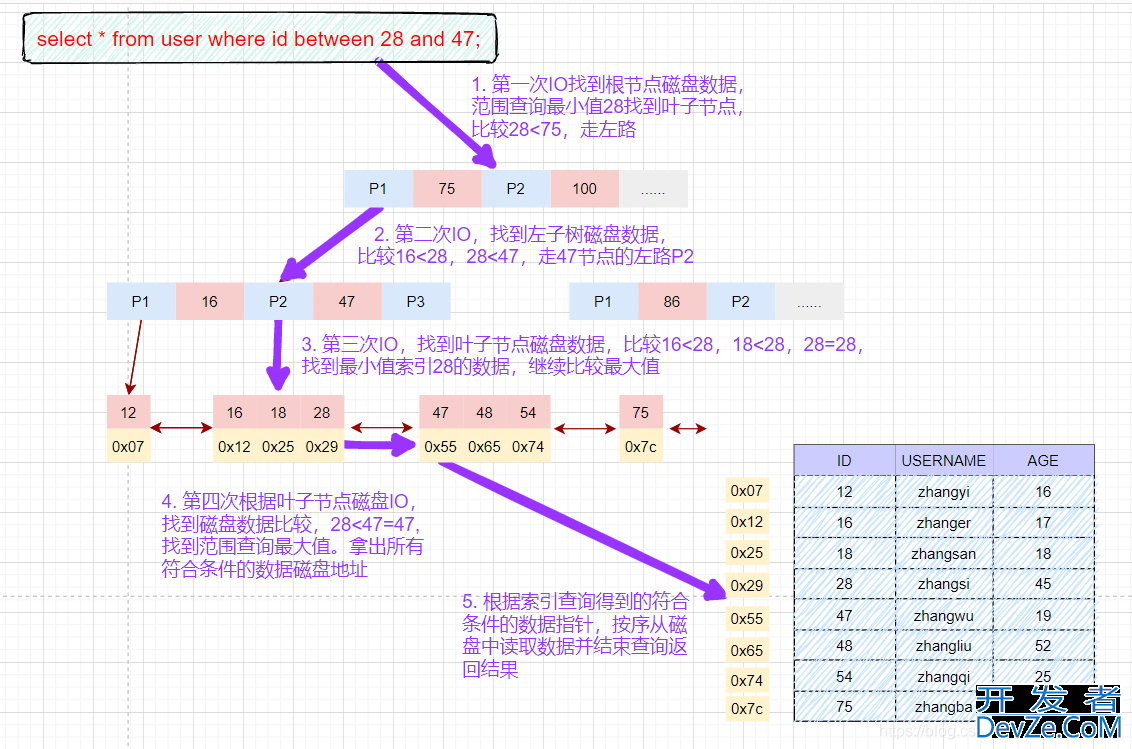1132x749 pixels.
Task: Click ID cell '28' in zhangsi row
Action: click(x=845, y=584)
